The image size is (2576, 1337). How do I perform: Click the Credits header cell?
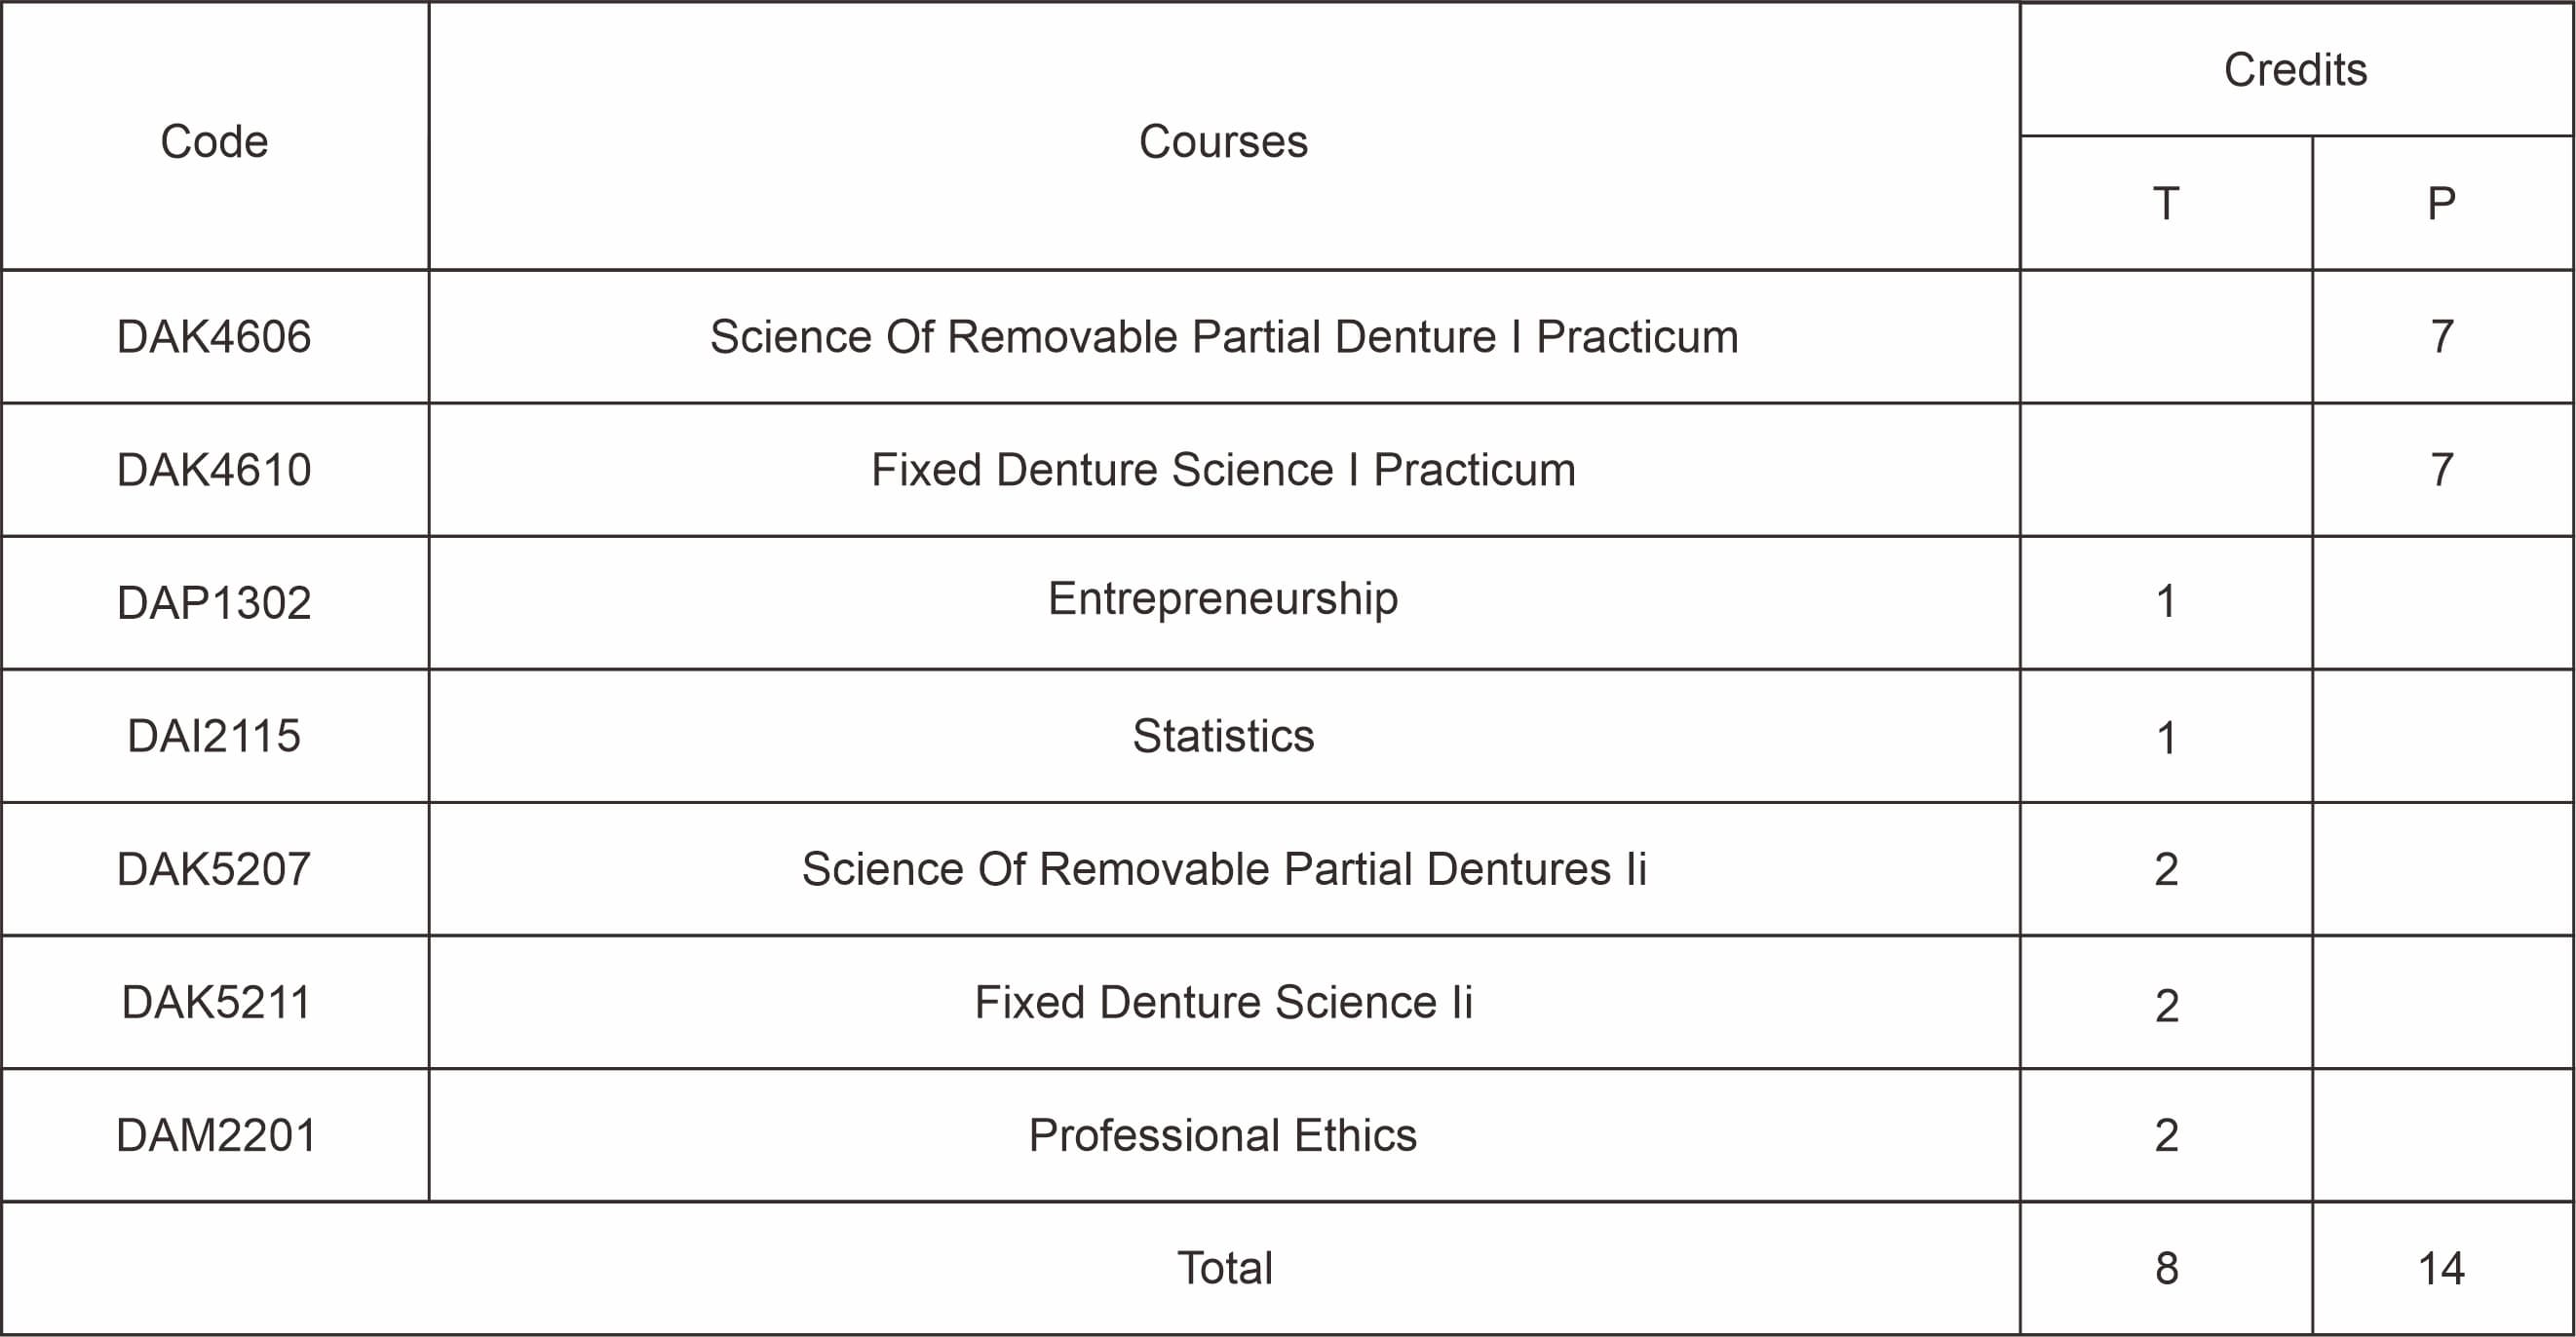click(2295, 70)
